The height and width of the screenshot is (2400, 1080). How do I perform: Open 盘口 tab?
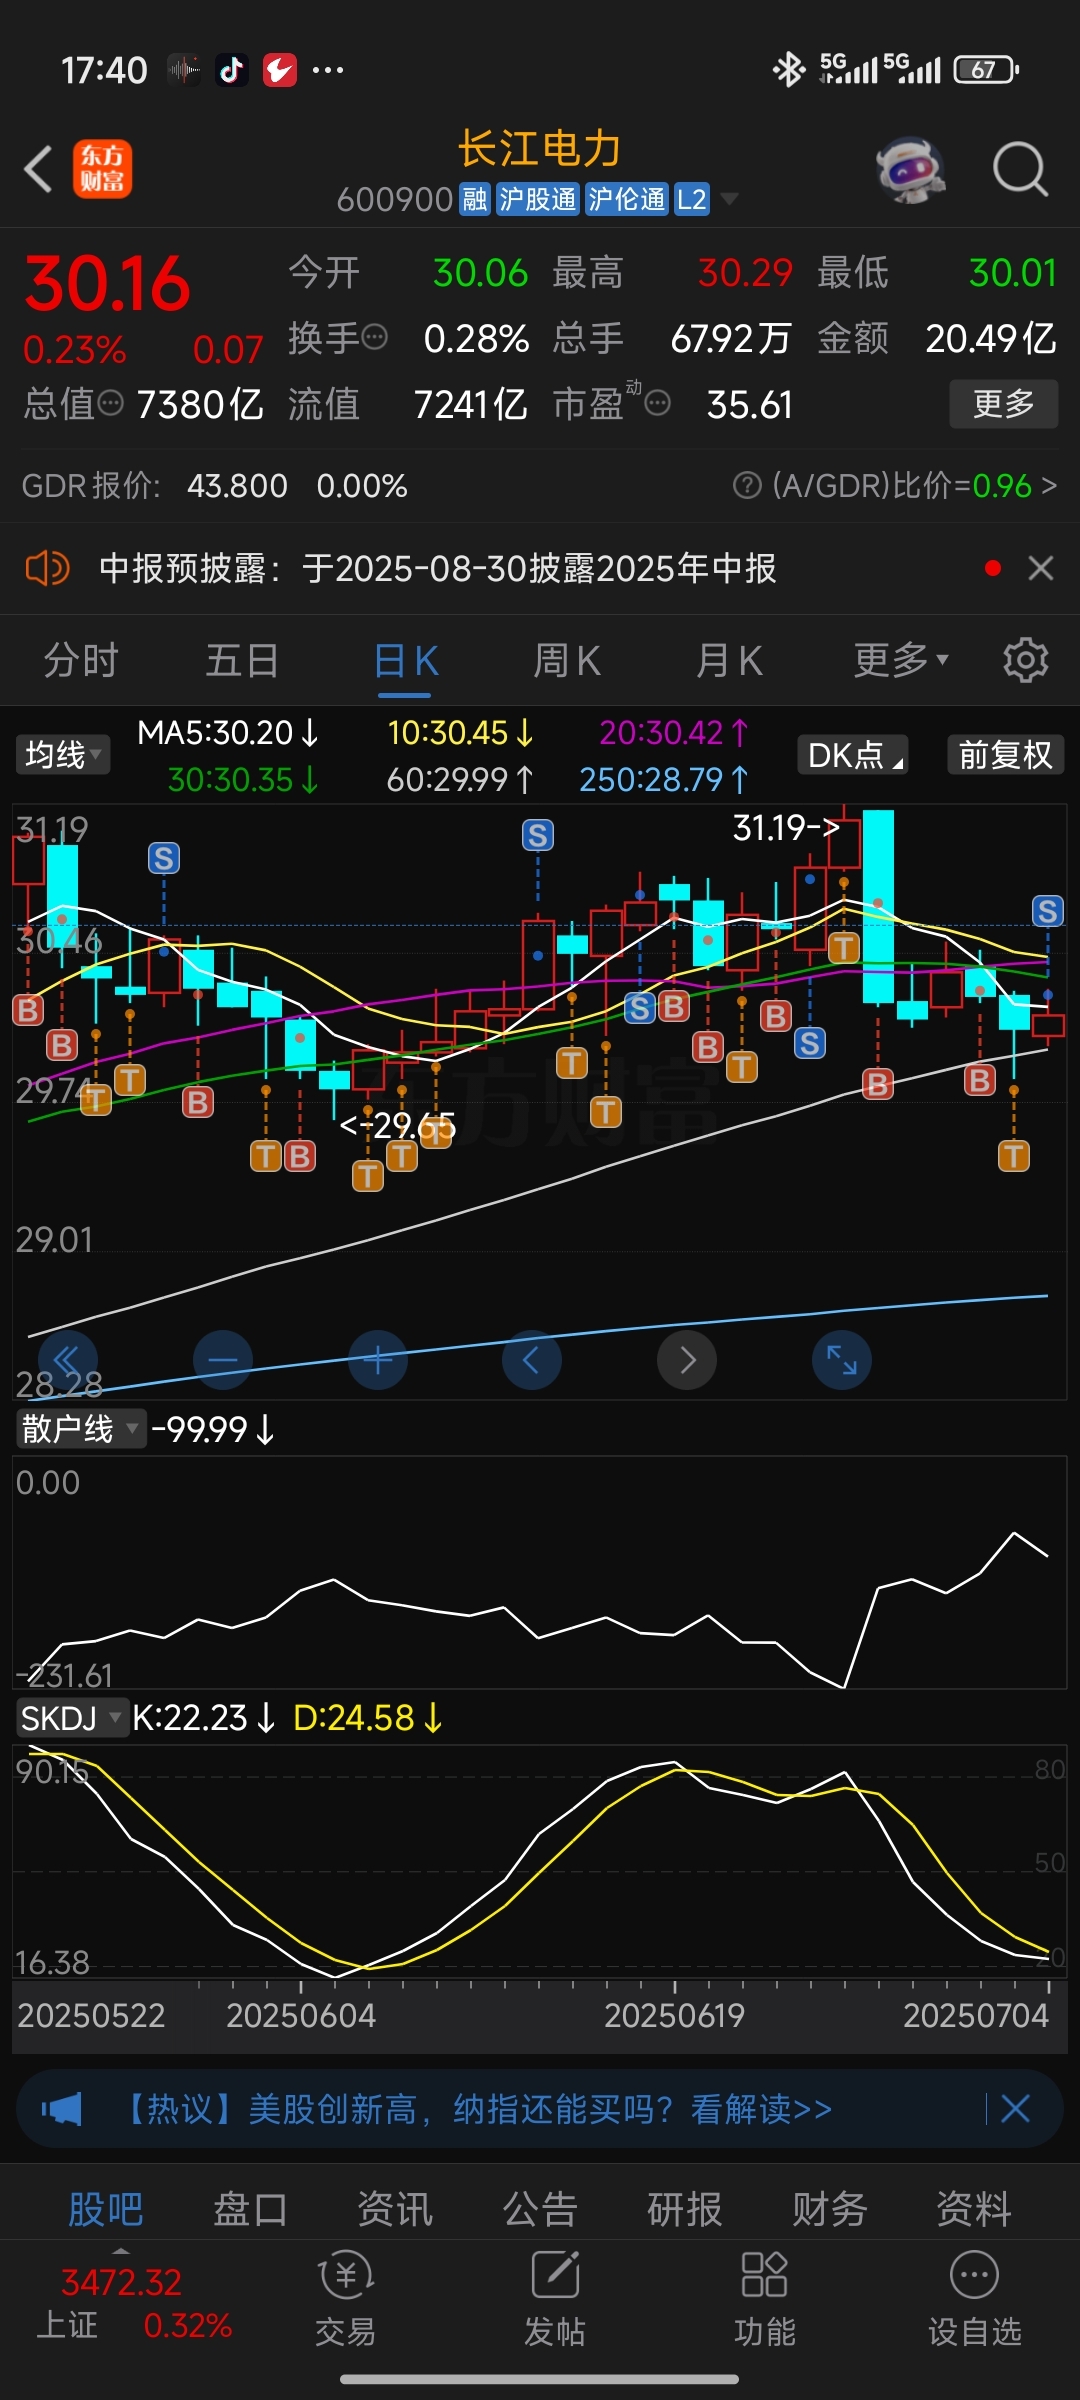click(x=250, y=2208)
